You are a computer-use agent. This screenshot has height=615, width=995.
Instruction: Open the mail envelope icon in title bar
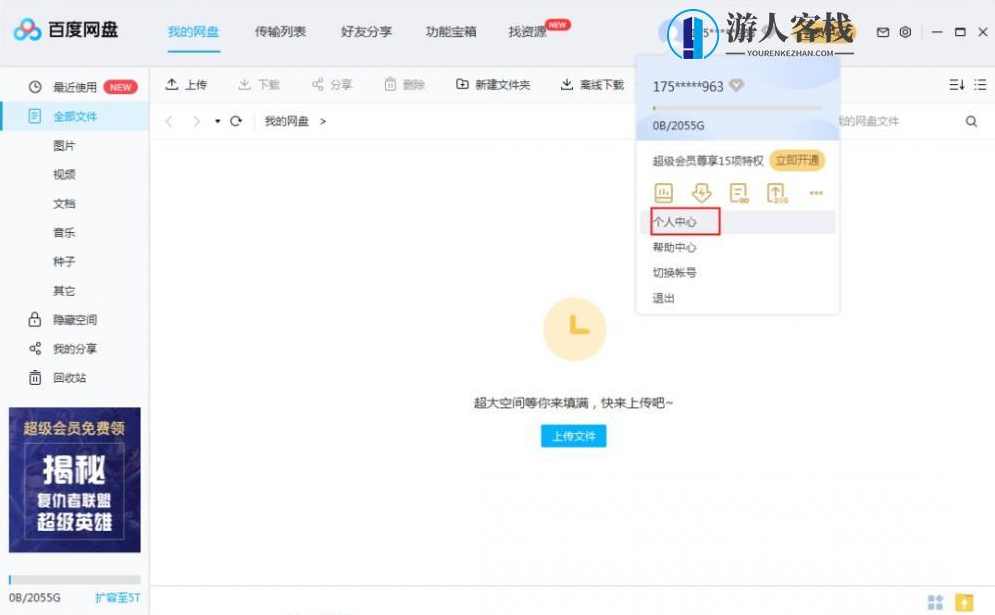coord(883,32)
